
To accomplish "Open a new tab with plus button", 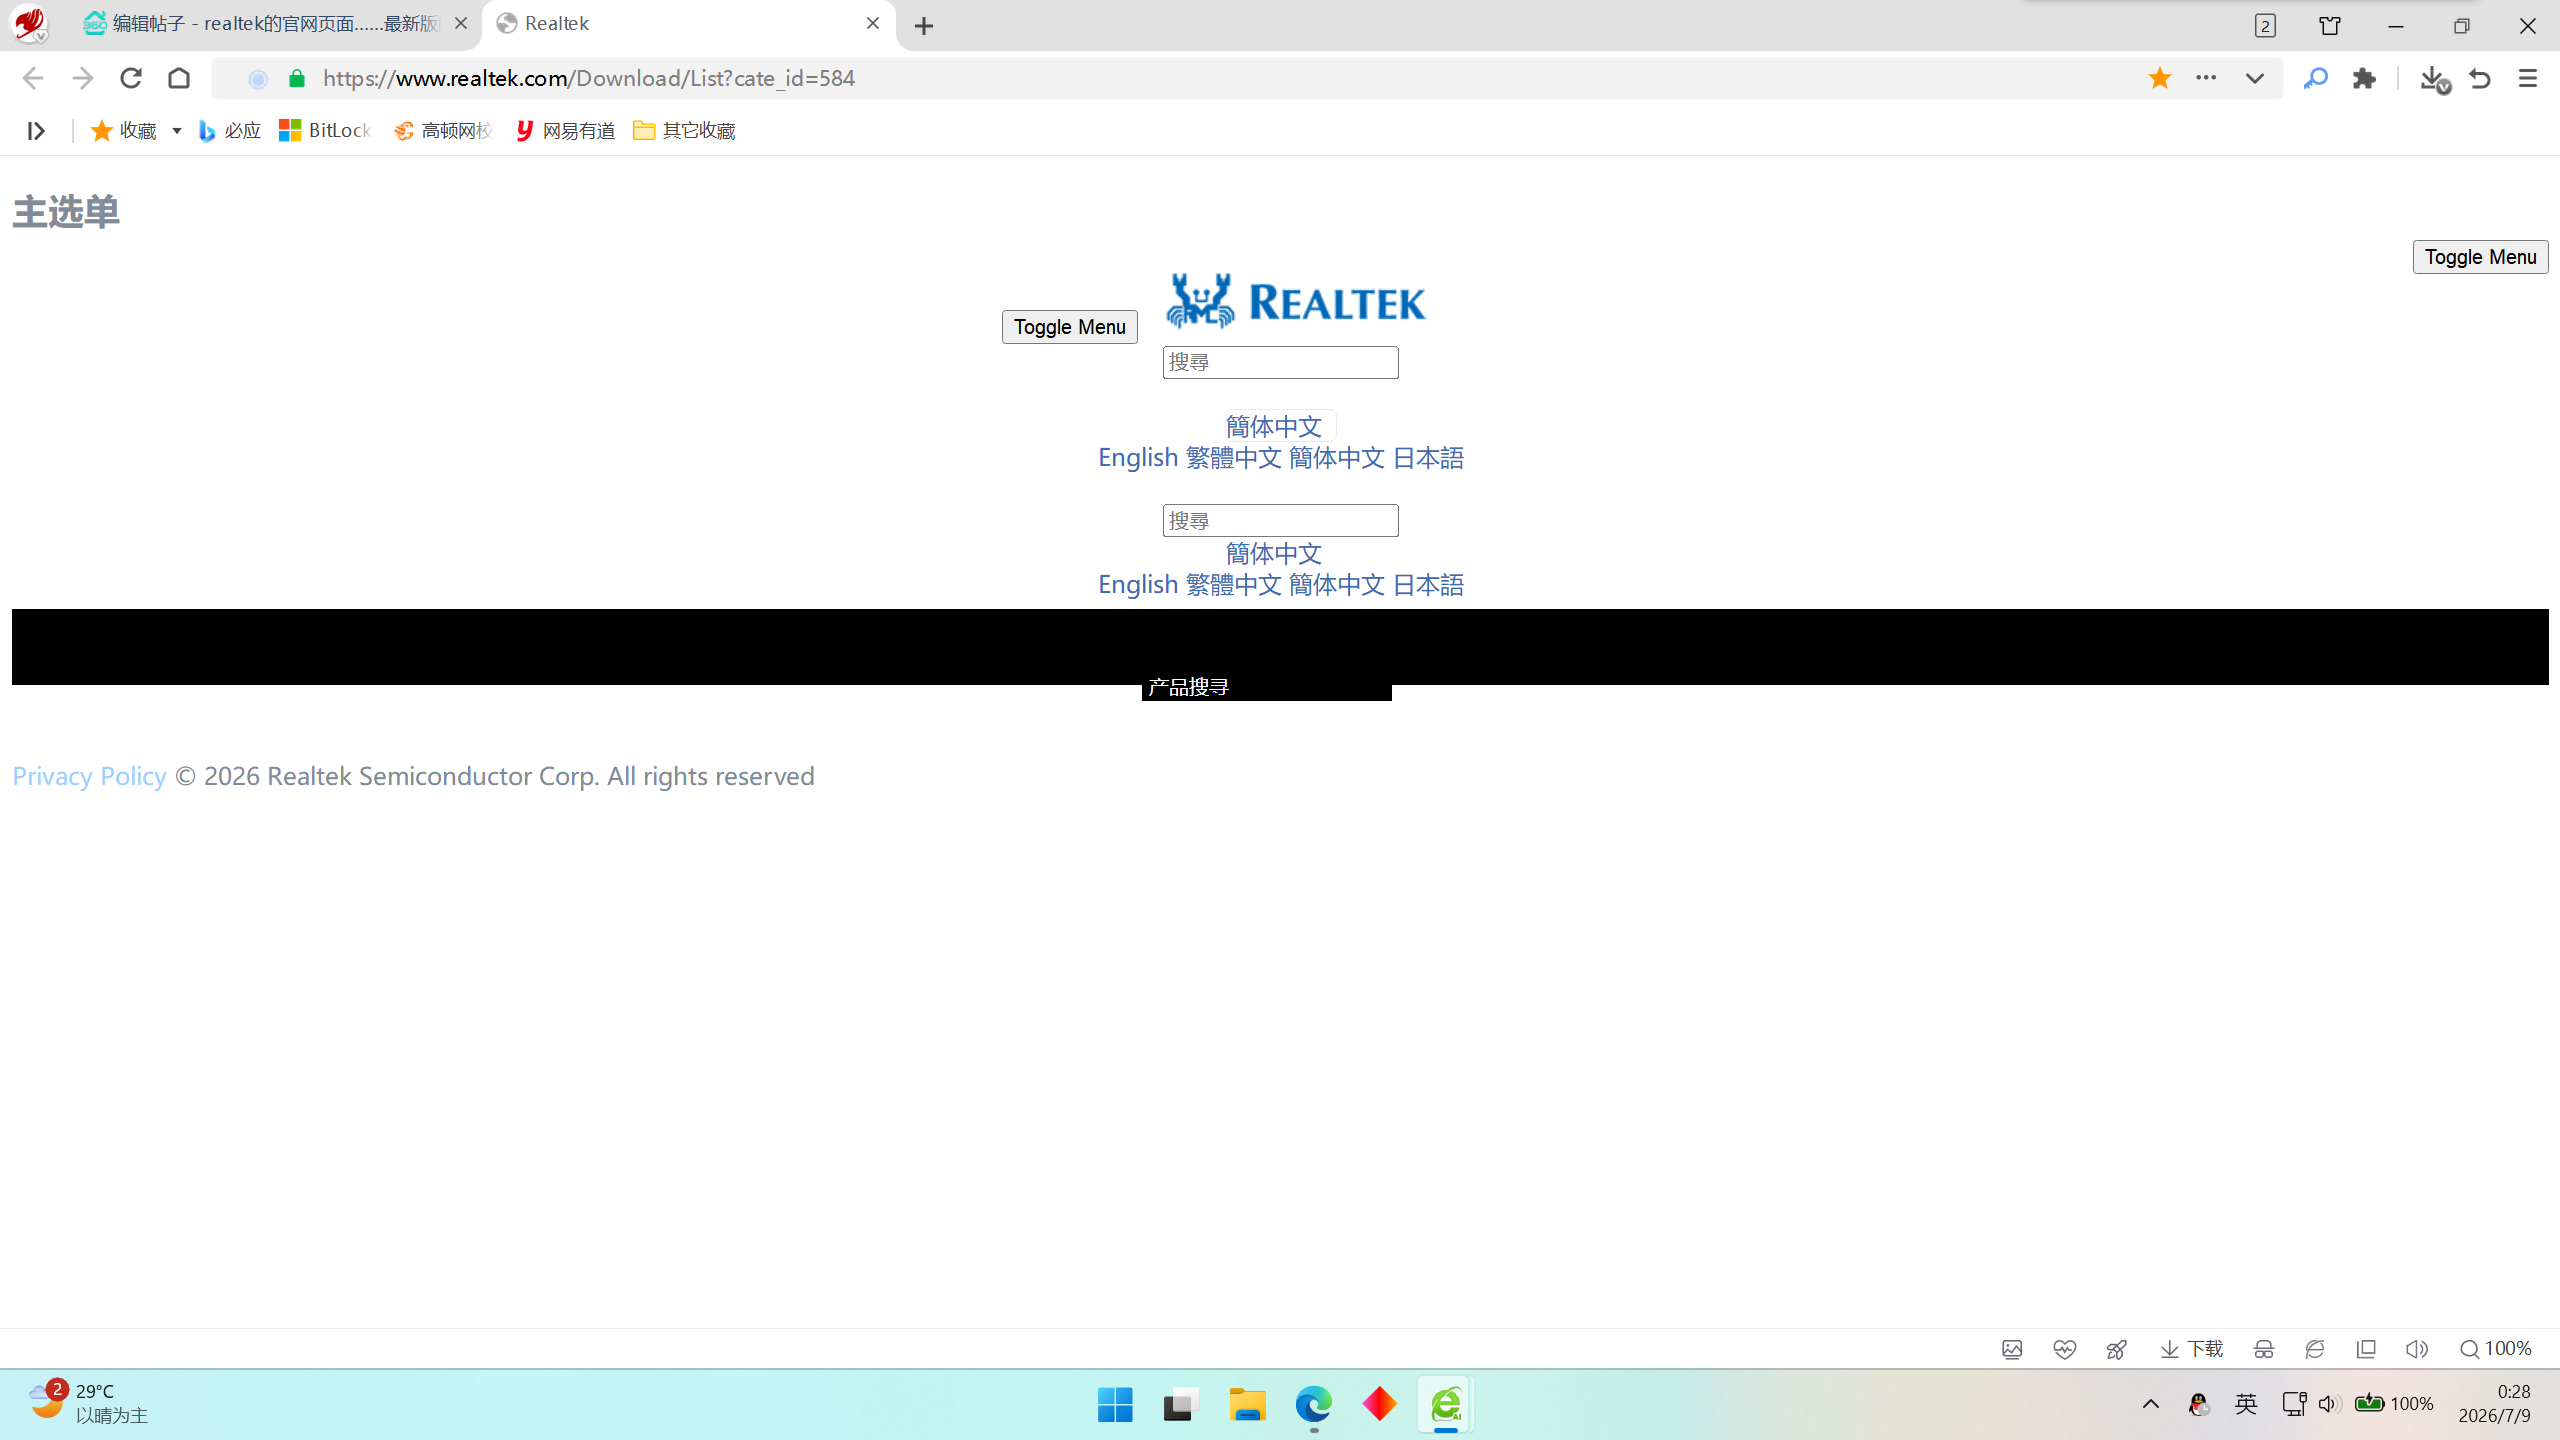I will [924, 26].
